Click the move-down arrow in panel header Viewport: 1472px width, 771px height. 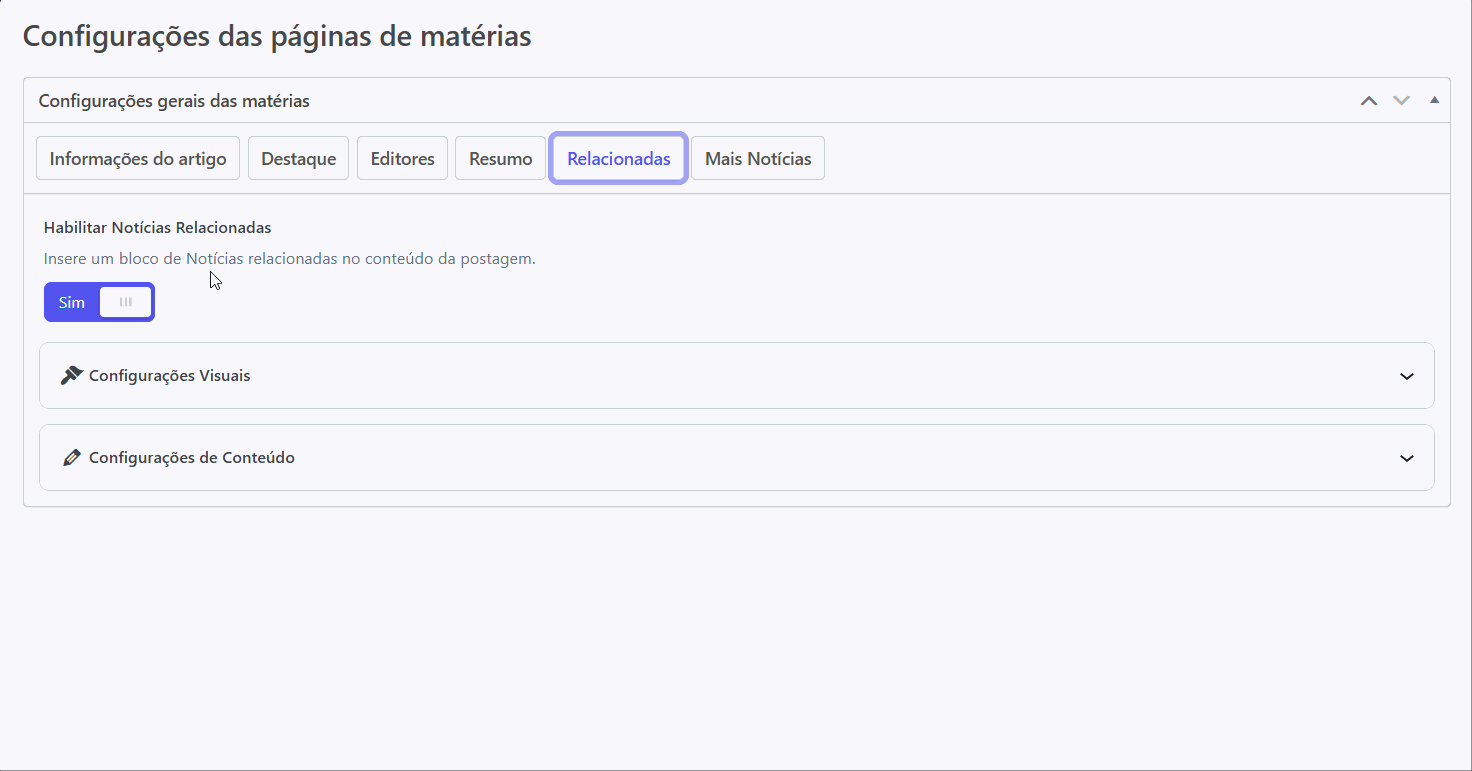(x=1401, y=101)
